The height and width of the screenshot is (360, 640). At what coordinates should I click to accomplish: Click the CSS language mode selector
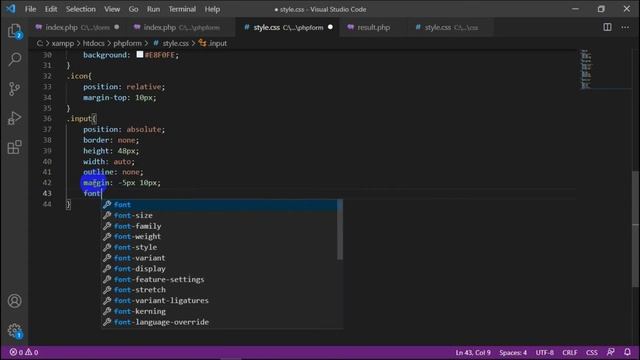(x=592, y=352)
